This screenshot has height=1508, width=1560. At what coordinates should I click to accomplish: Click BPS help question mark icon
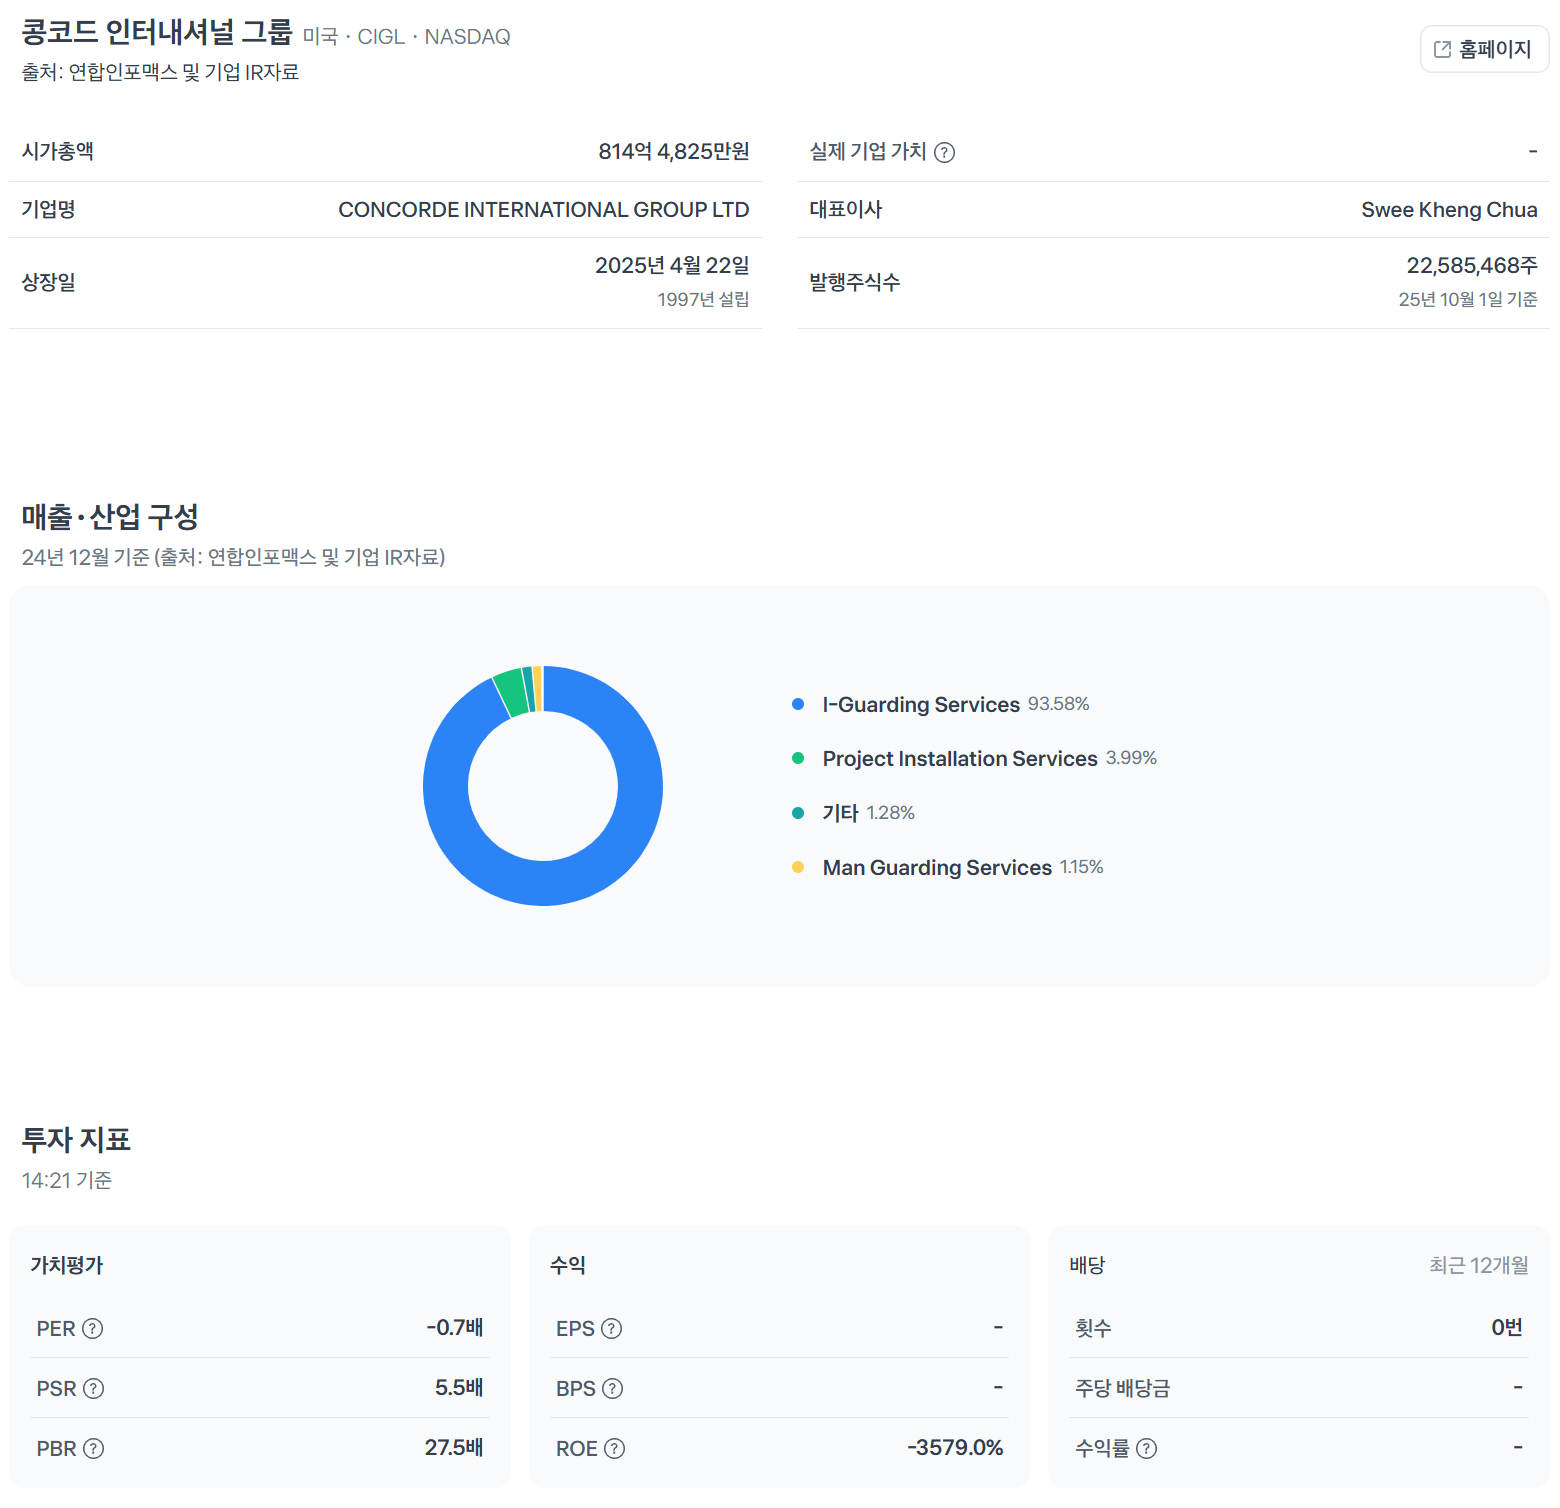click(612, 1388)
